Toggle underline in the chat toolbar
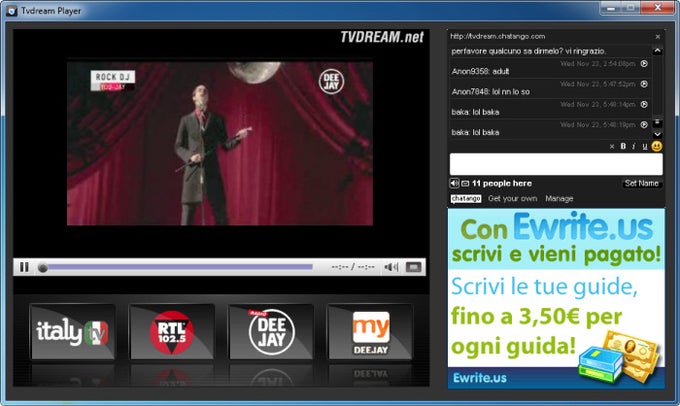Image resolution: width=680 pixels, height=406 pixels. point(645,147)
